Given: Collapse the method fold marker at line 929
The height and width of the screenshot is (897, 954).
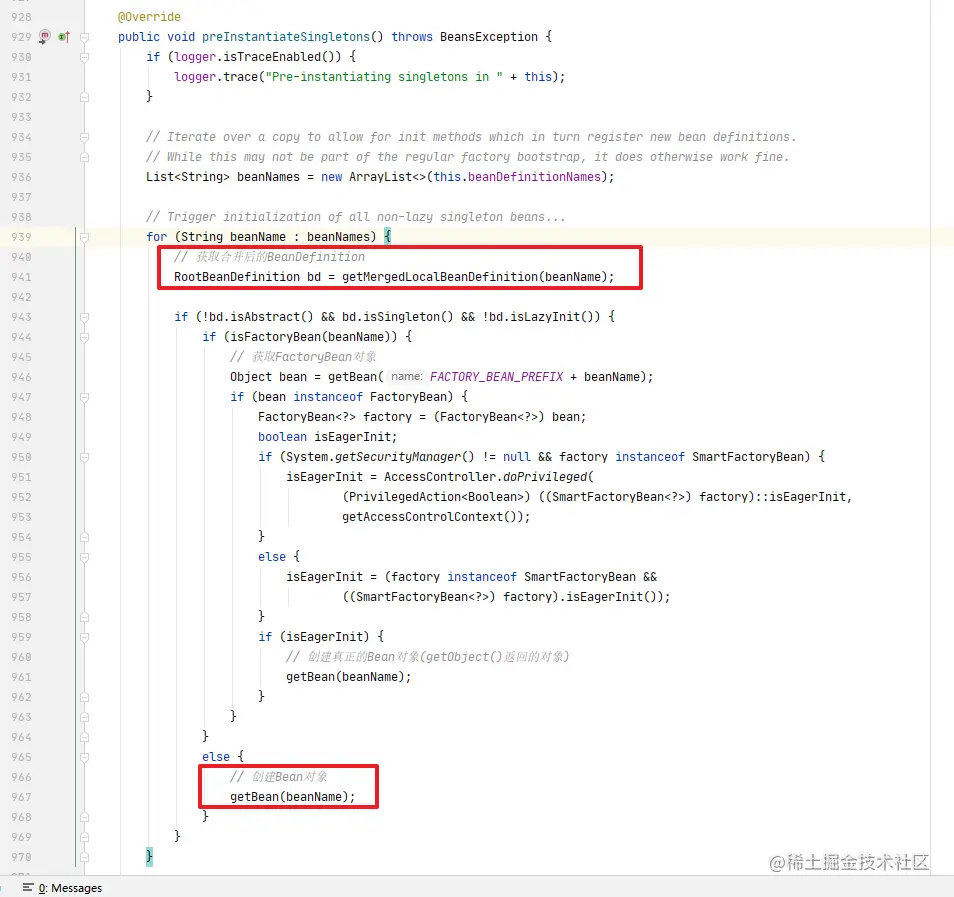Looking at the screenshot, I should [85, 37].
